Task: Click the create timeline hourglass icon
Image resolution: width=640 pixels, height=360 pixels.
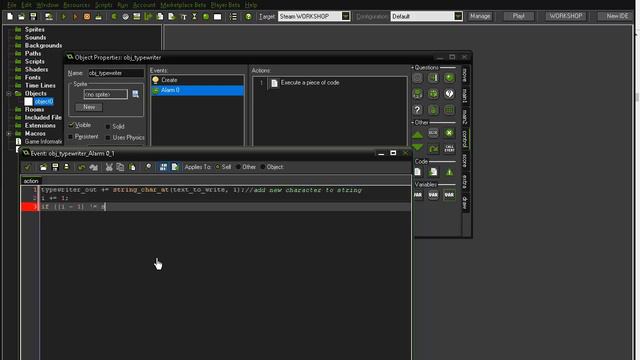Action: (x=194, y=17)
